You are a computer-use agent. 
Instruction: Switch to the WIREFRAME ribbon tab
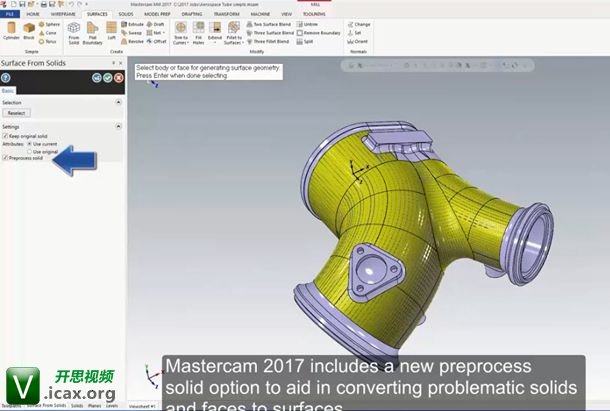point(63,14)
